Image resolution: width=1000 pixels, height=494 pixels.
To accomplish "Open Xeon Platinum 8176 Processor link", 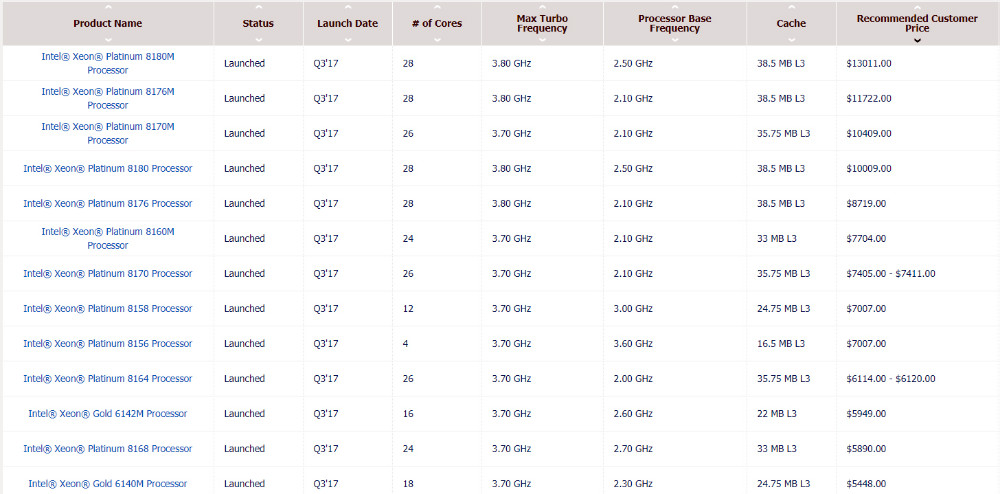I will coord(108,203).
